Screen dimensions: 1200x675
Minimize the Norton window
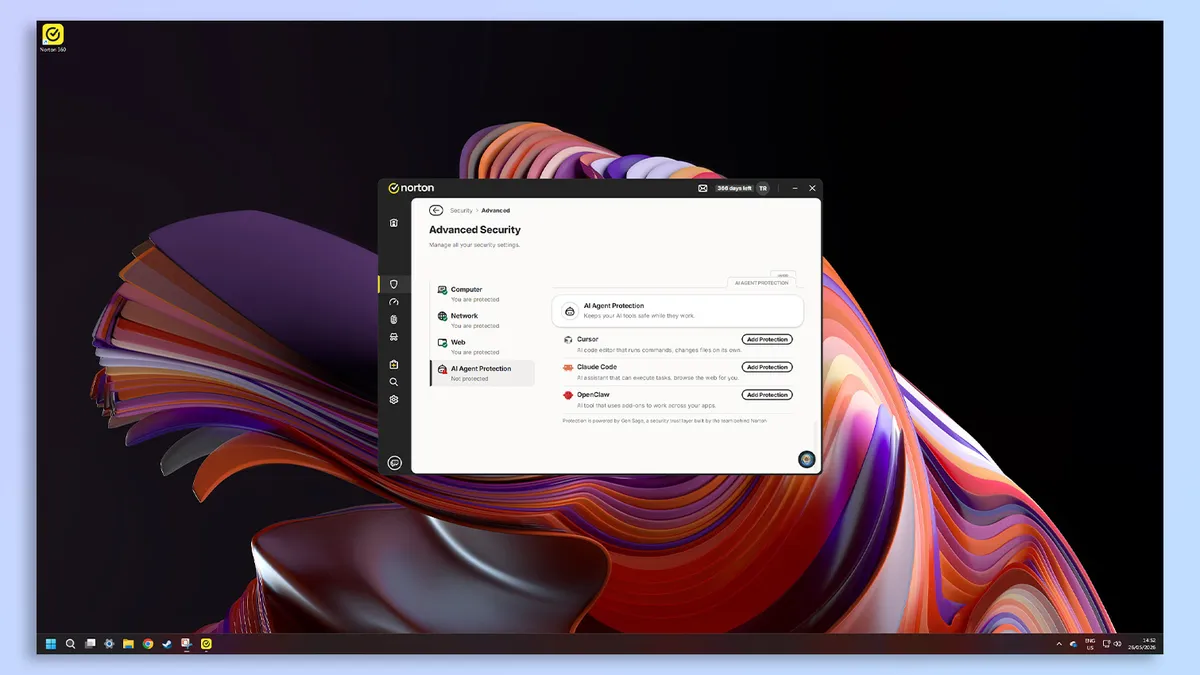[x=794, y=188]
